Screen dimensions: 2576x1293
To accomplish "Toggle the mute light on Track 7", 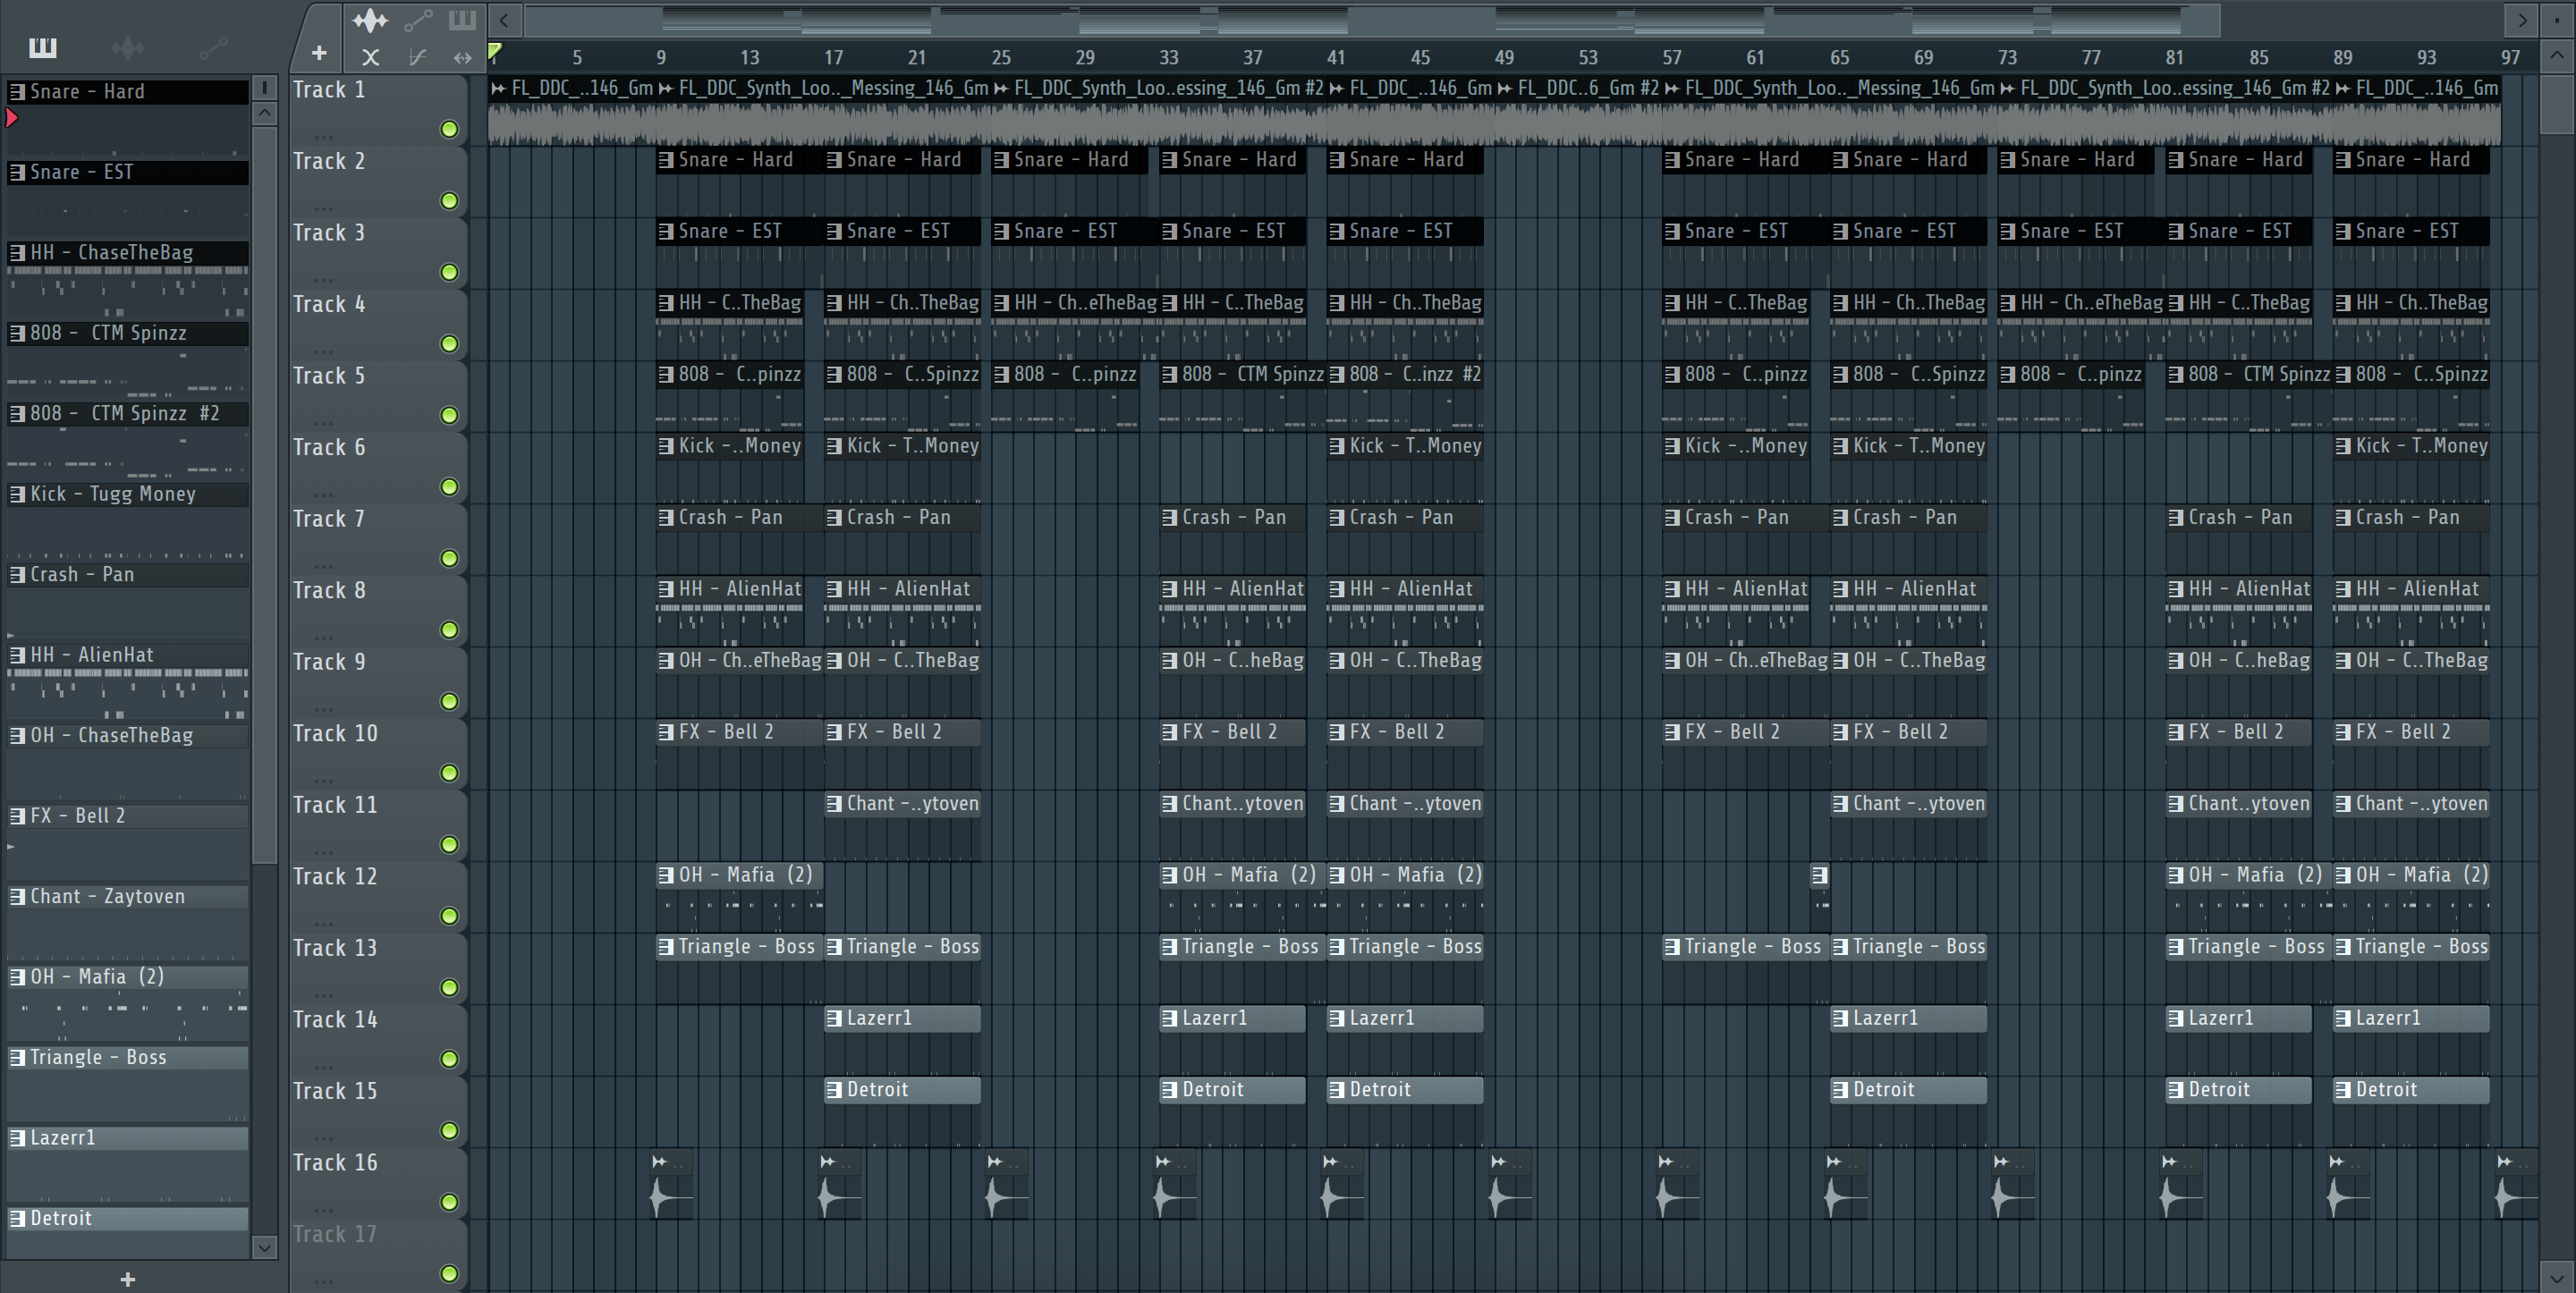I will [x=450, y=558].
